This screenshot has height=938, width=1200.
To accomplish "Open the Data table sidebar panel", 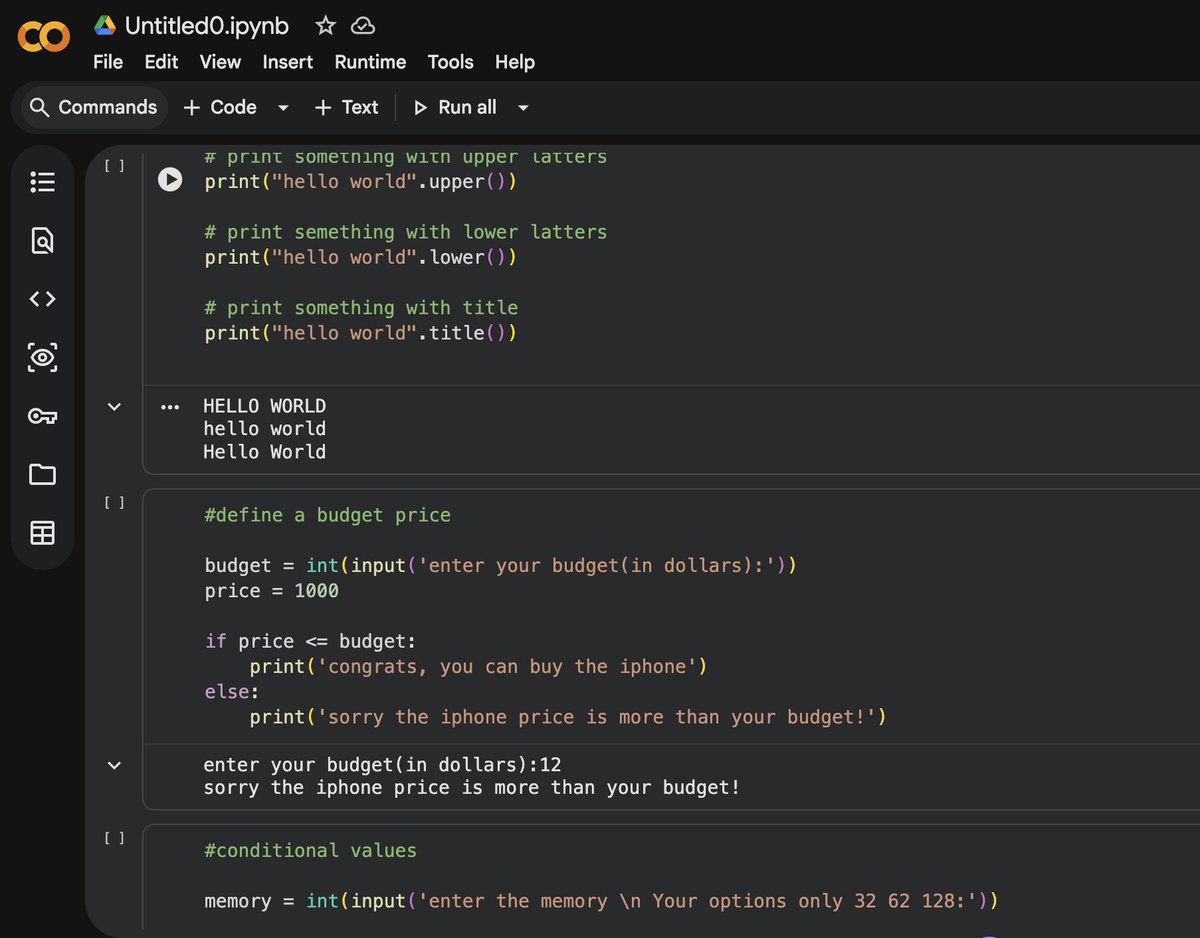I will point(43,533).
